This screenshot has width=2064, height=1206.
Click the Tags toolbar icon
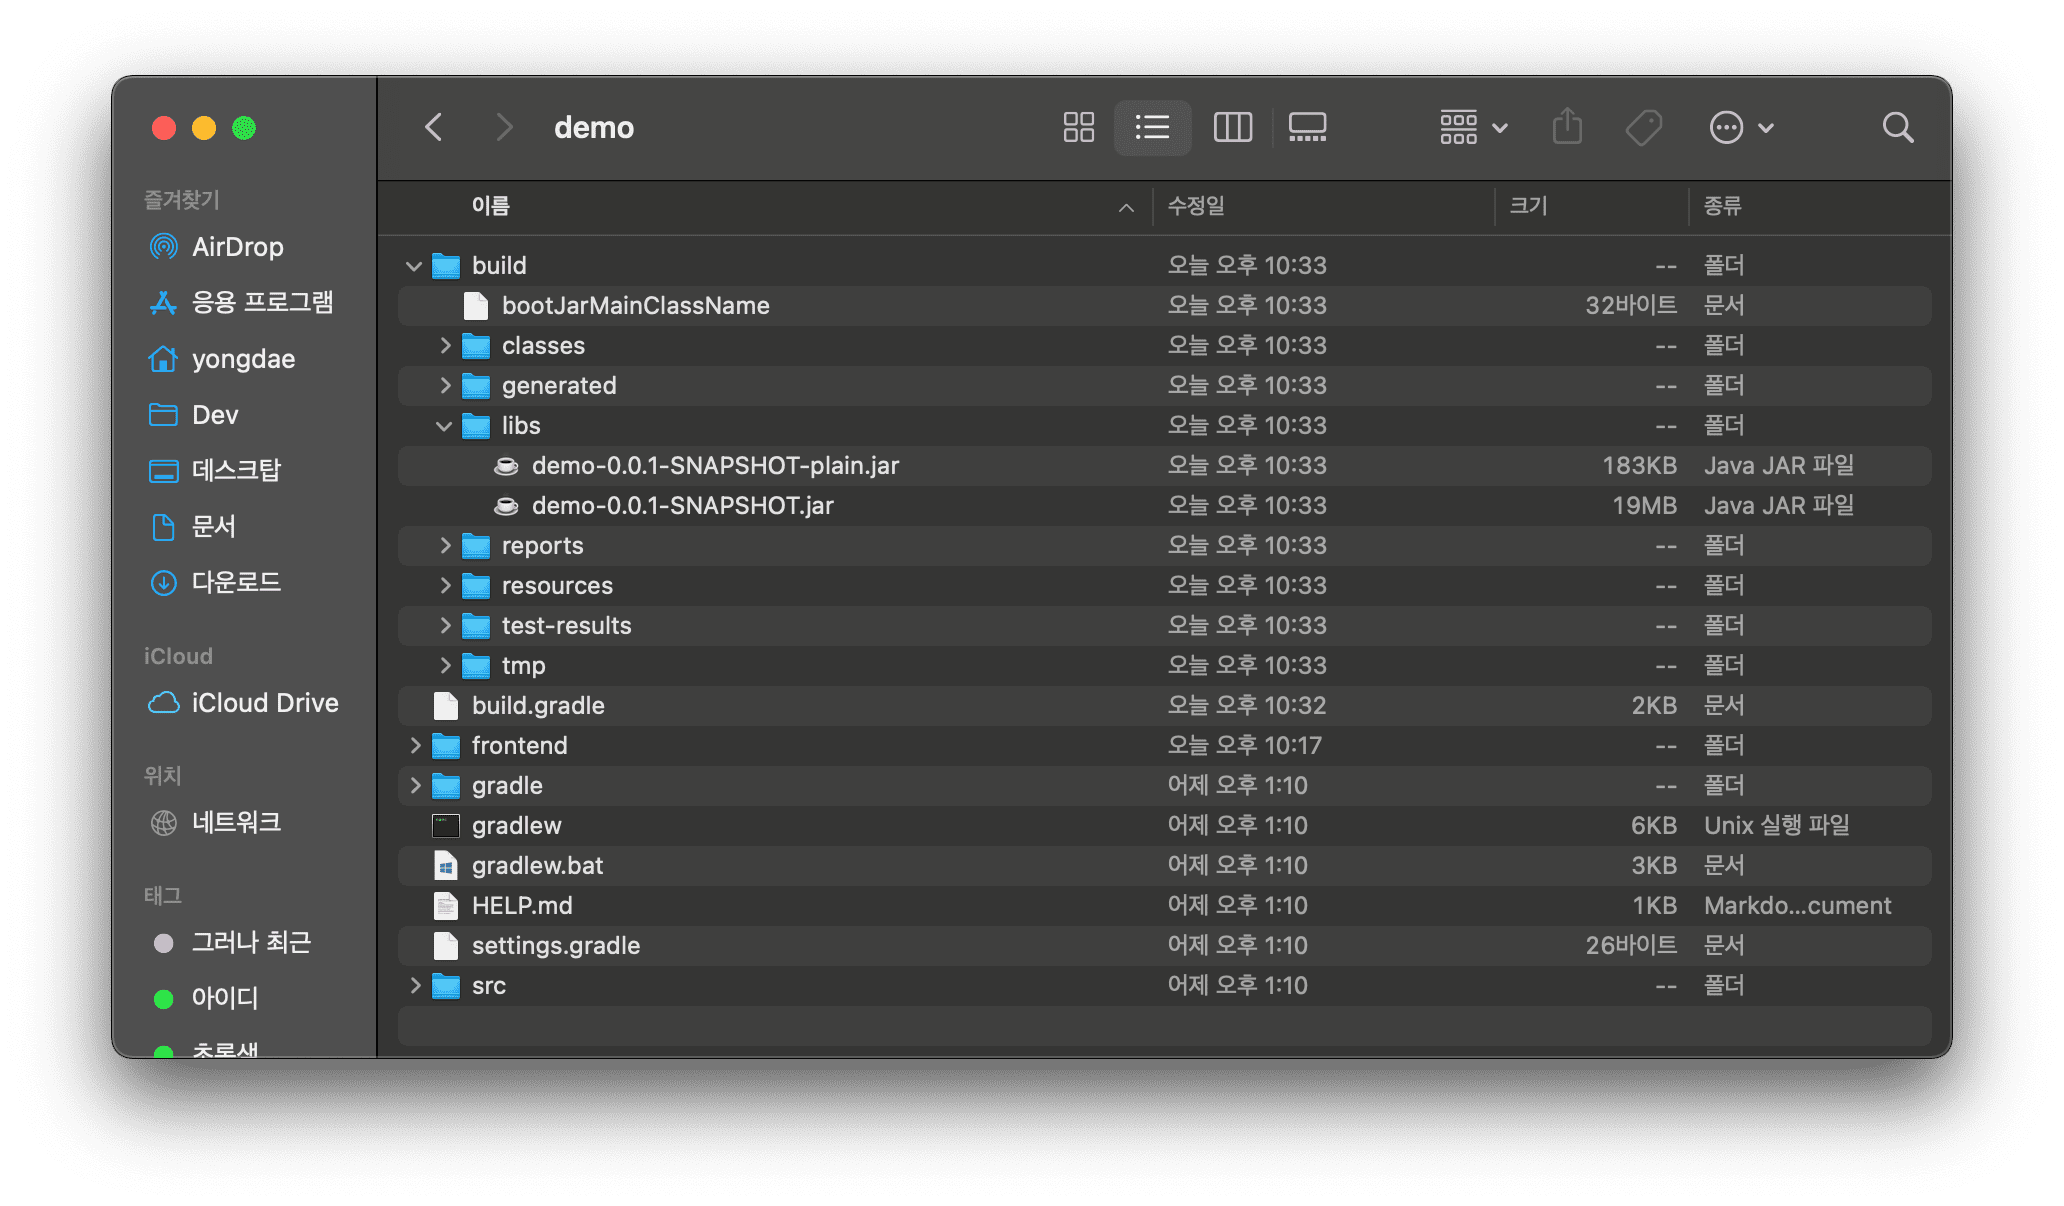click(x=1643, y=127)
